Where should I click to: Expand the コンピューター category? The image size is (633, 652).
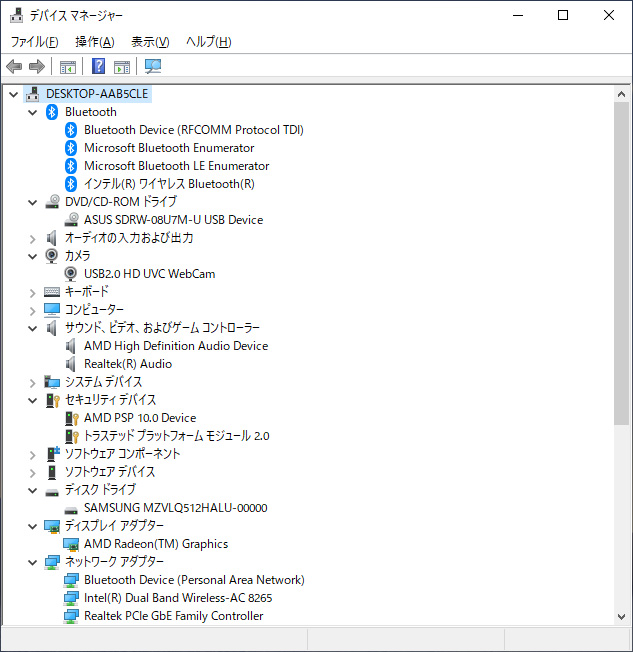tap(32, 311)
